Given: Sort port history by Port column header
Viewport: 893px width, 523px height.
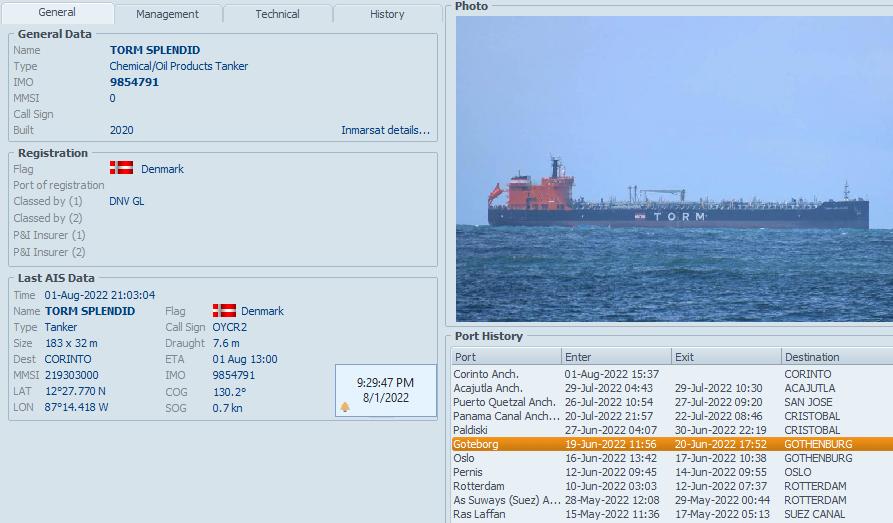Looking at the screenshot, I should (x=506, y=357).
